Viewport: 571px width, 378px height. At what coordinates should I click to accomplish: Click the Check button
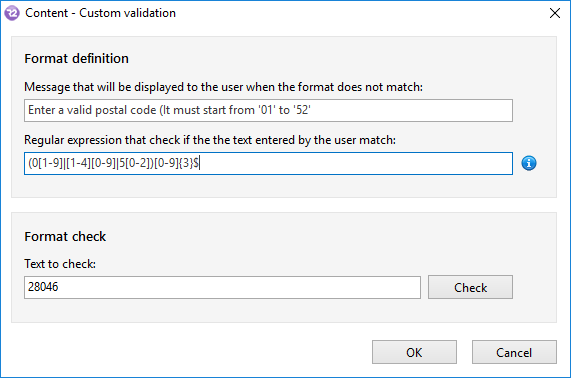tap(470, 287)
